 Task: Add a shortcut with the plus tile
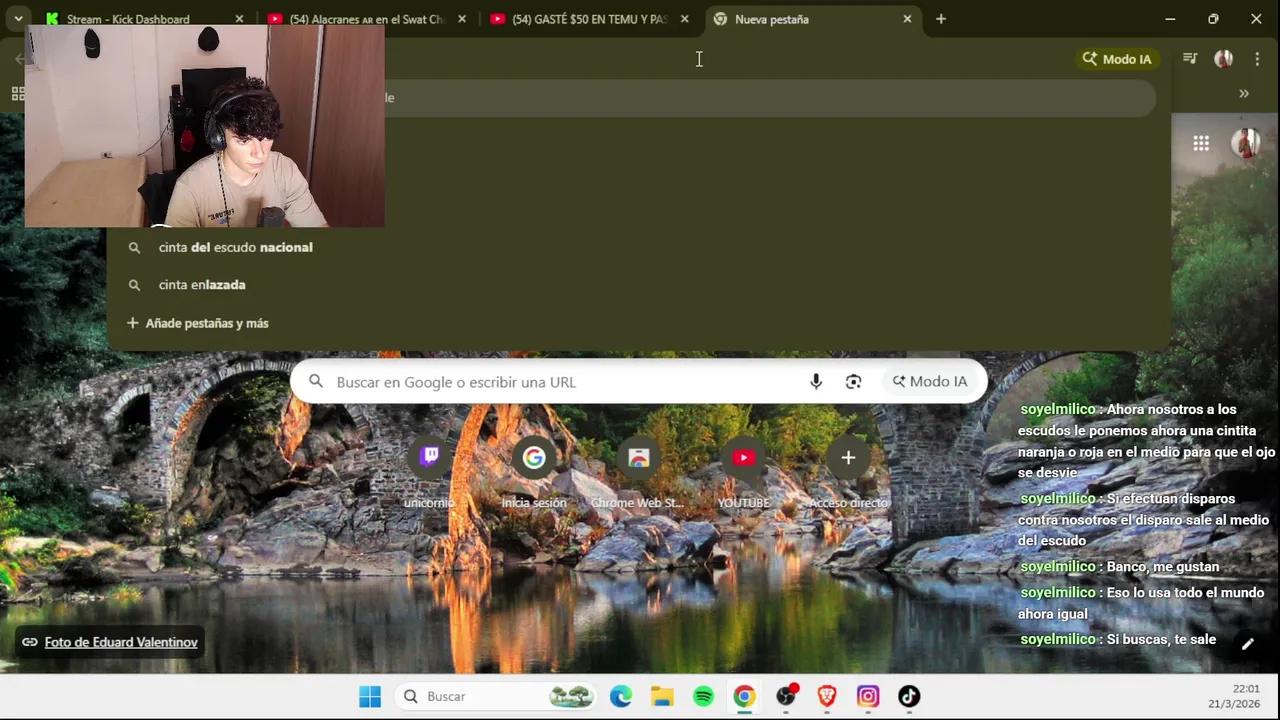[848, 472]
